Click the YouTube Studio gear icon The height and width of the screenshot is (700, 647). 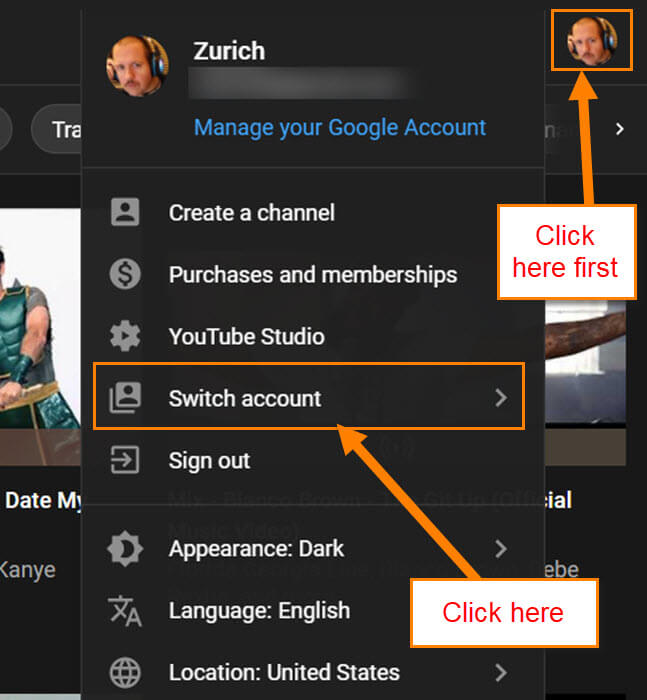(x=125, y=336)
